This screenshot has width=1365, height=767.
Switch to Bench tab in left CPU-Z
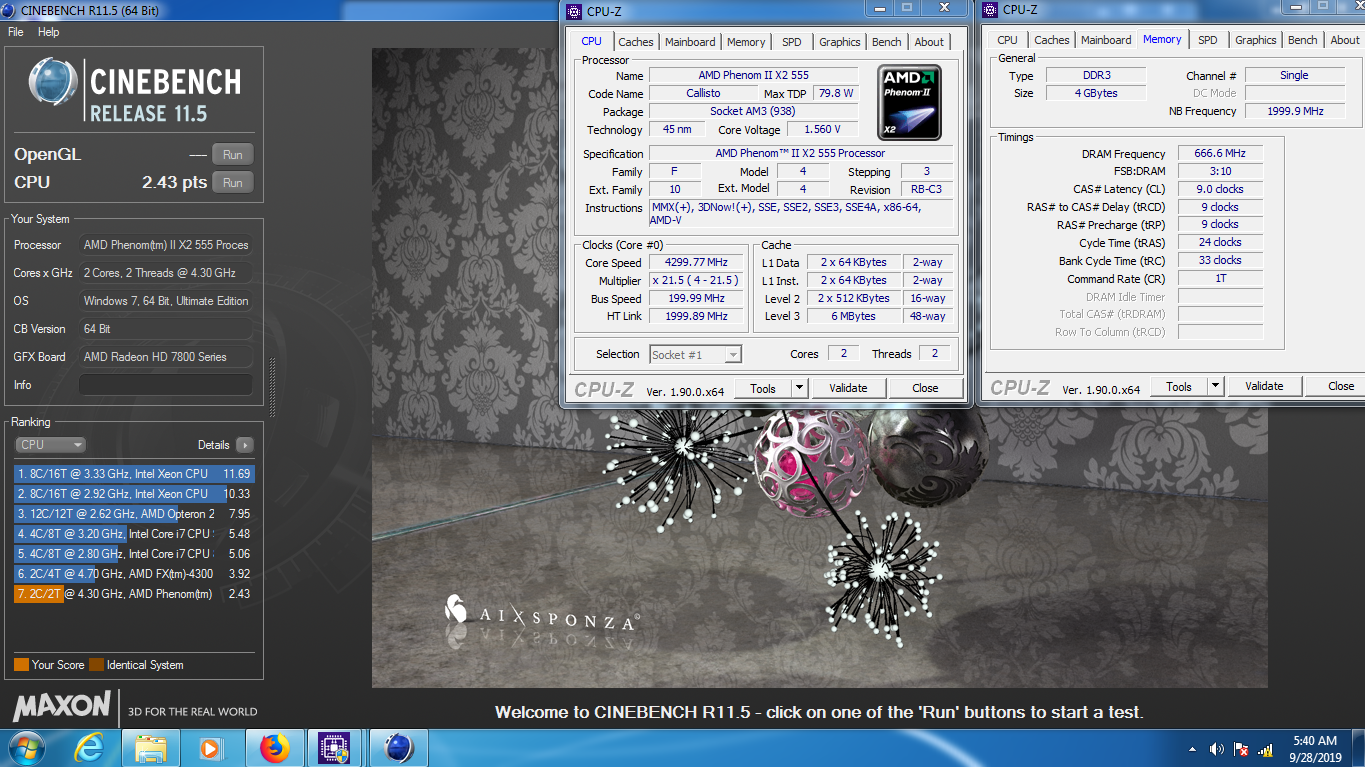pyautogui.click(x=887, y=42)
